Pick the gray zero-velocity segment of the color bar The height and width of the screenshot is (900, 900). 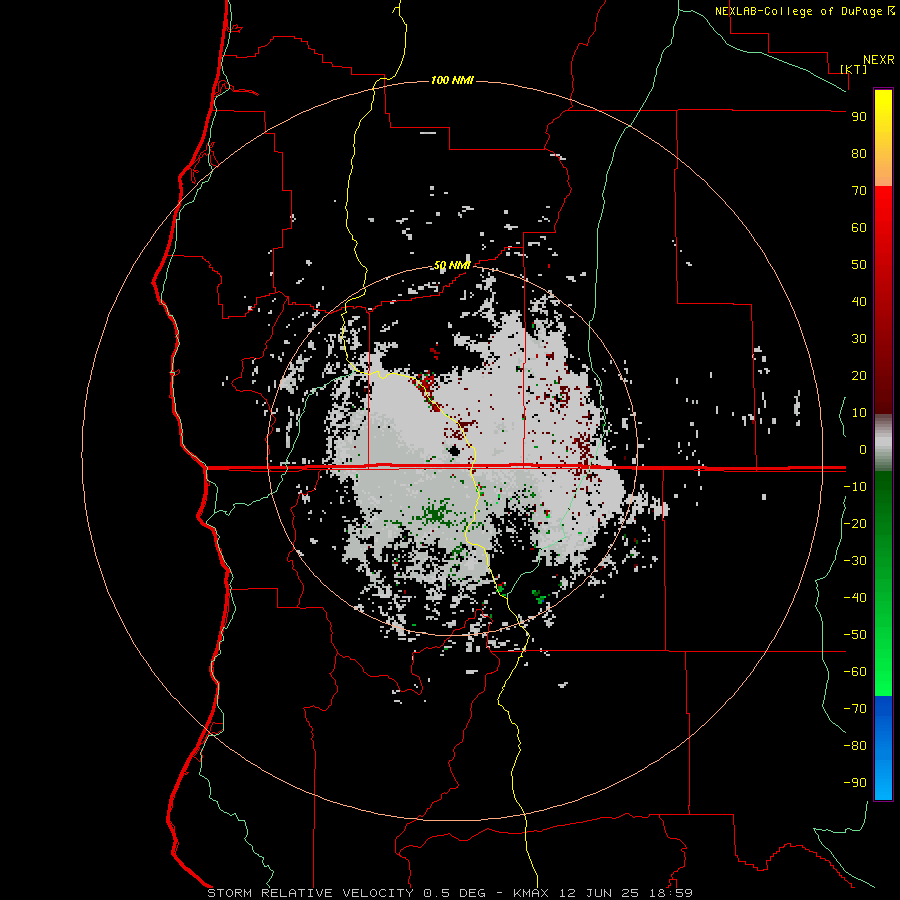click(883, 443)
